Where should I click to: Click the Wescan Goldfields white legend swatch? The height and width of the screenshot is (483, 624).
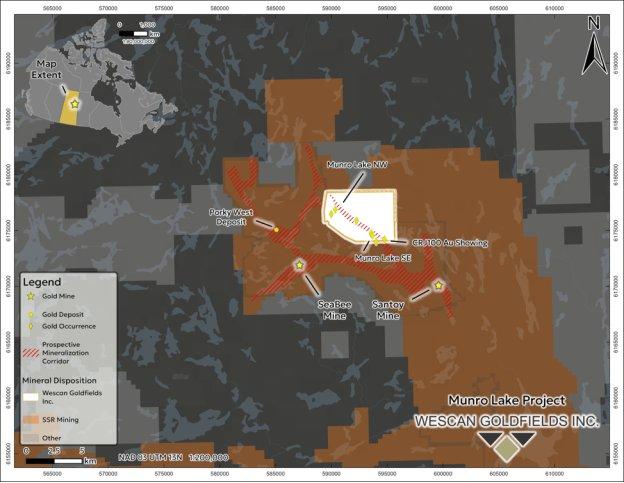tap(31, 397)
